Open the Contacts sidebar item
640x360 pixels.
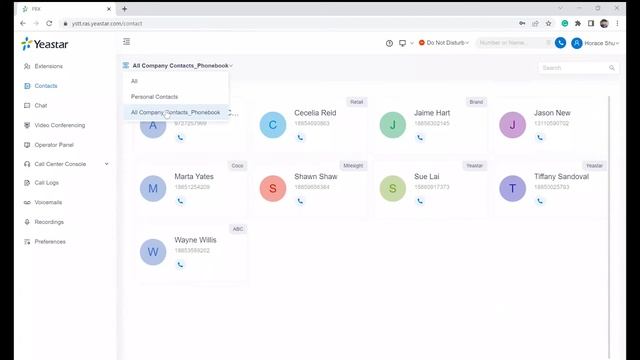pyautogui.click(x=46, y=86)
